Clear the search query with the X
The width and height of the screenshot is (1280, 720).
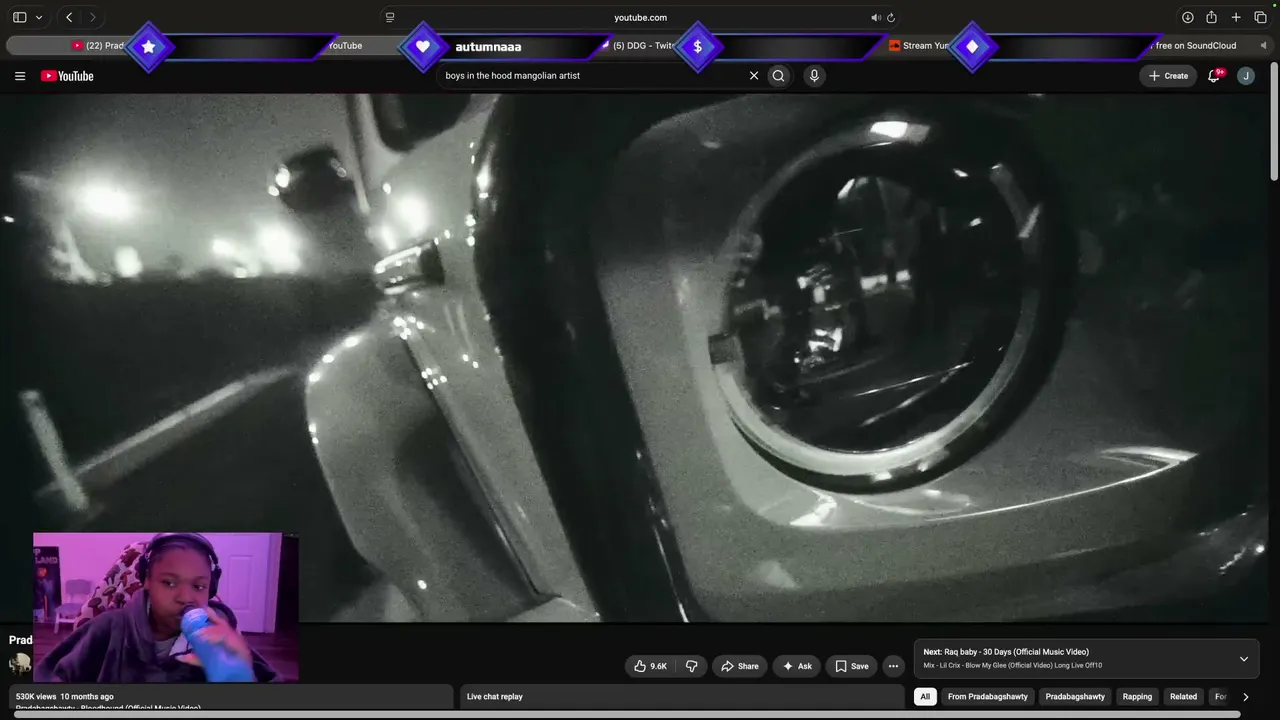754,76
